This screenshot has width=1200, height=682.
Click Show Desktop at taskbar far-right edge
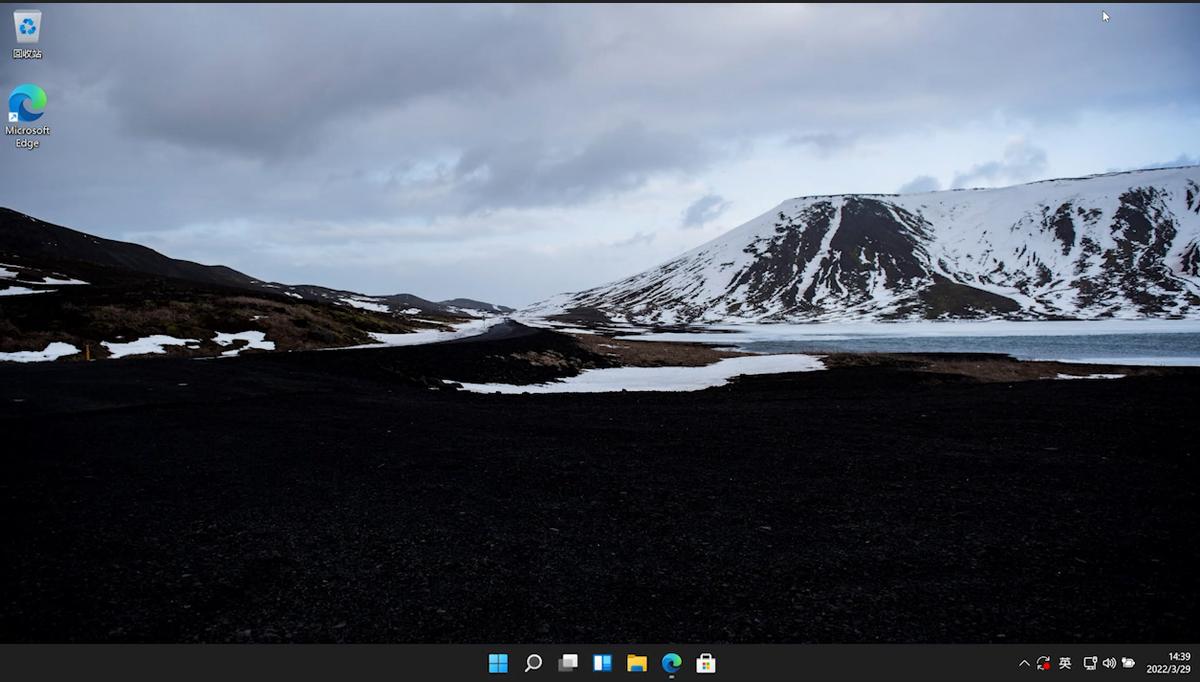pyautogui.click(x=1197, y=663)
